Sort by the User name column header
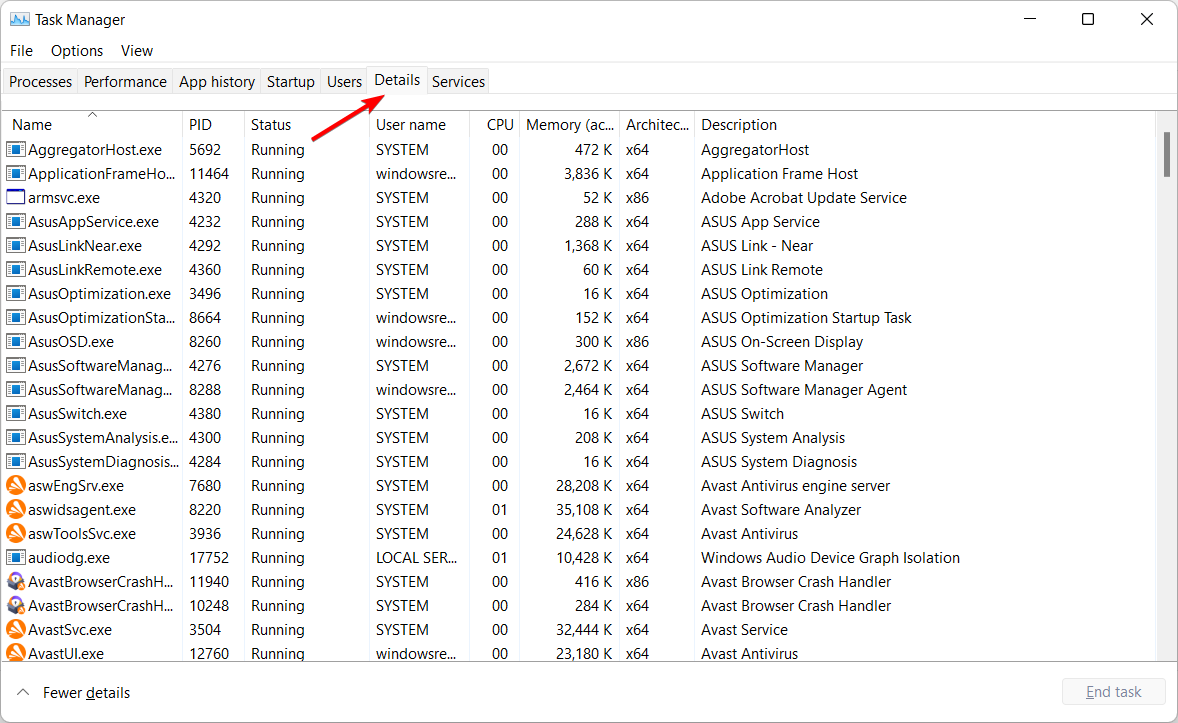 point(419,124)
